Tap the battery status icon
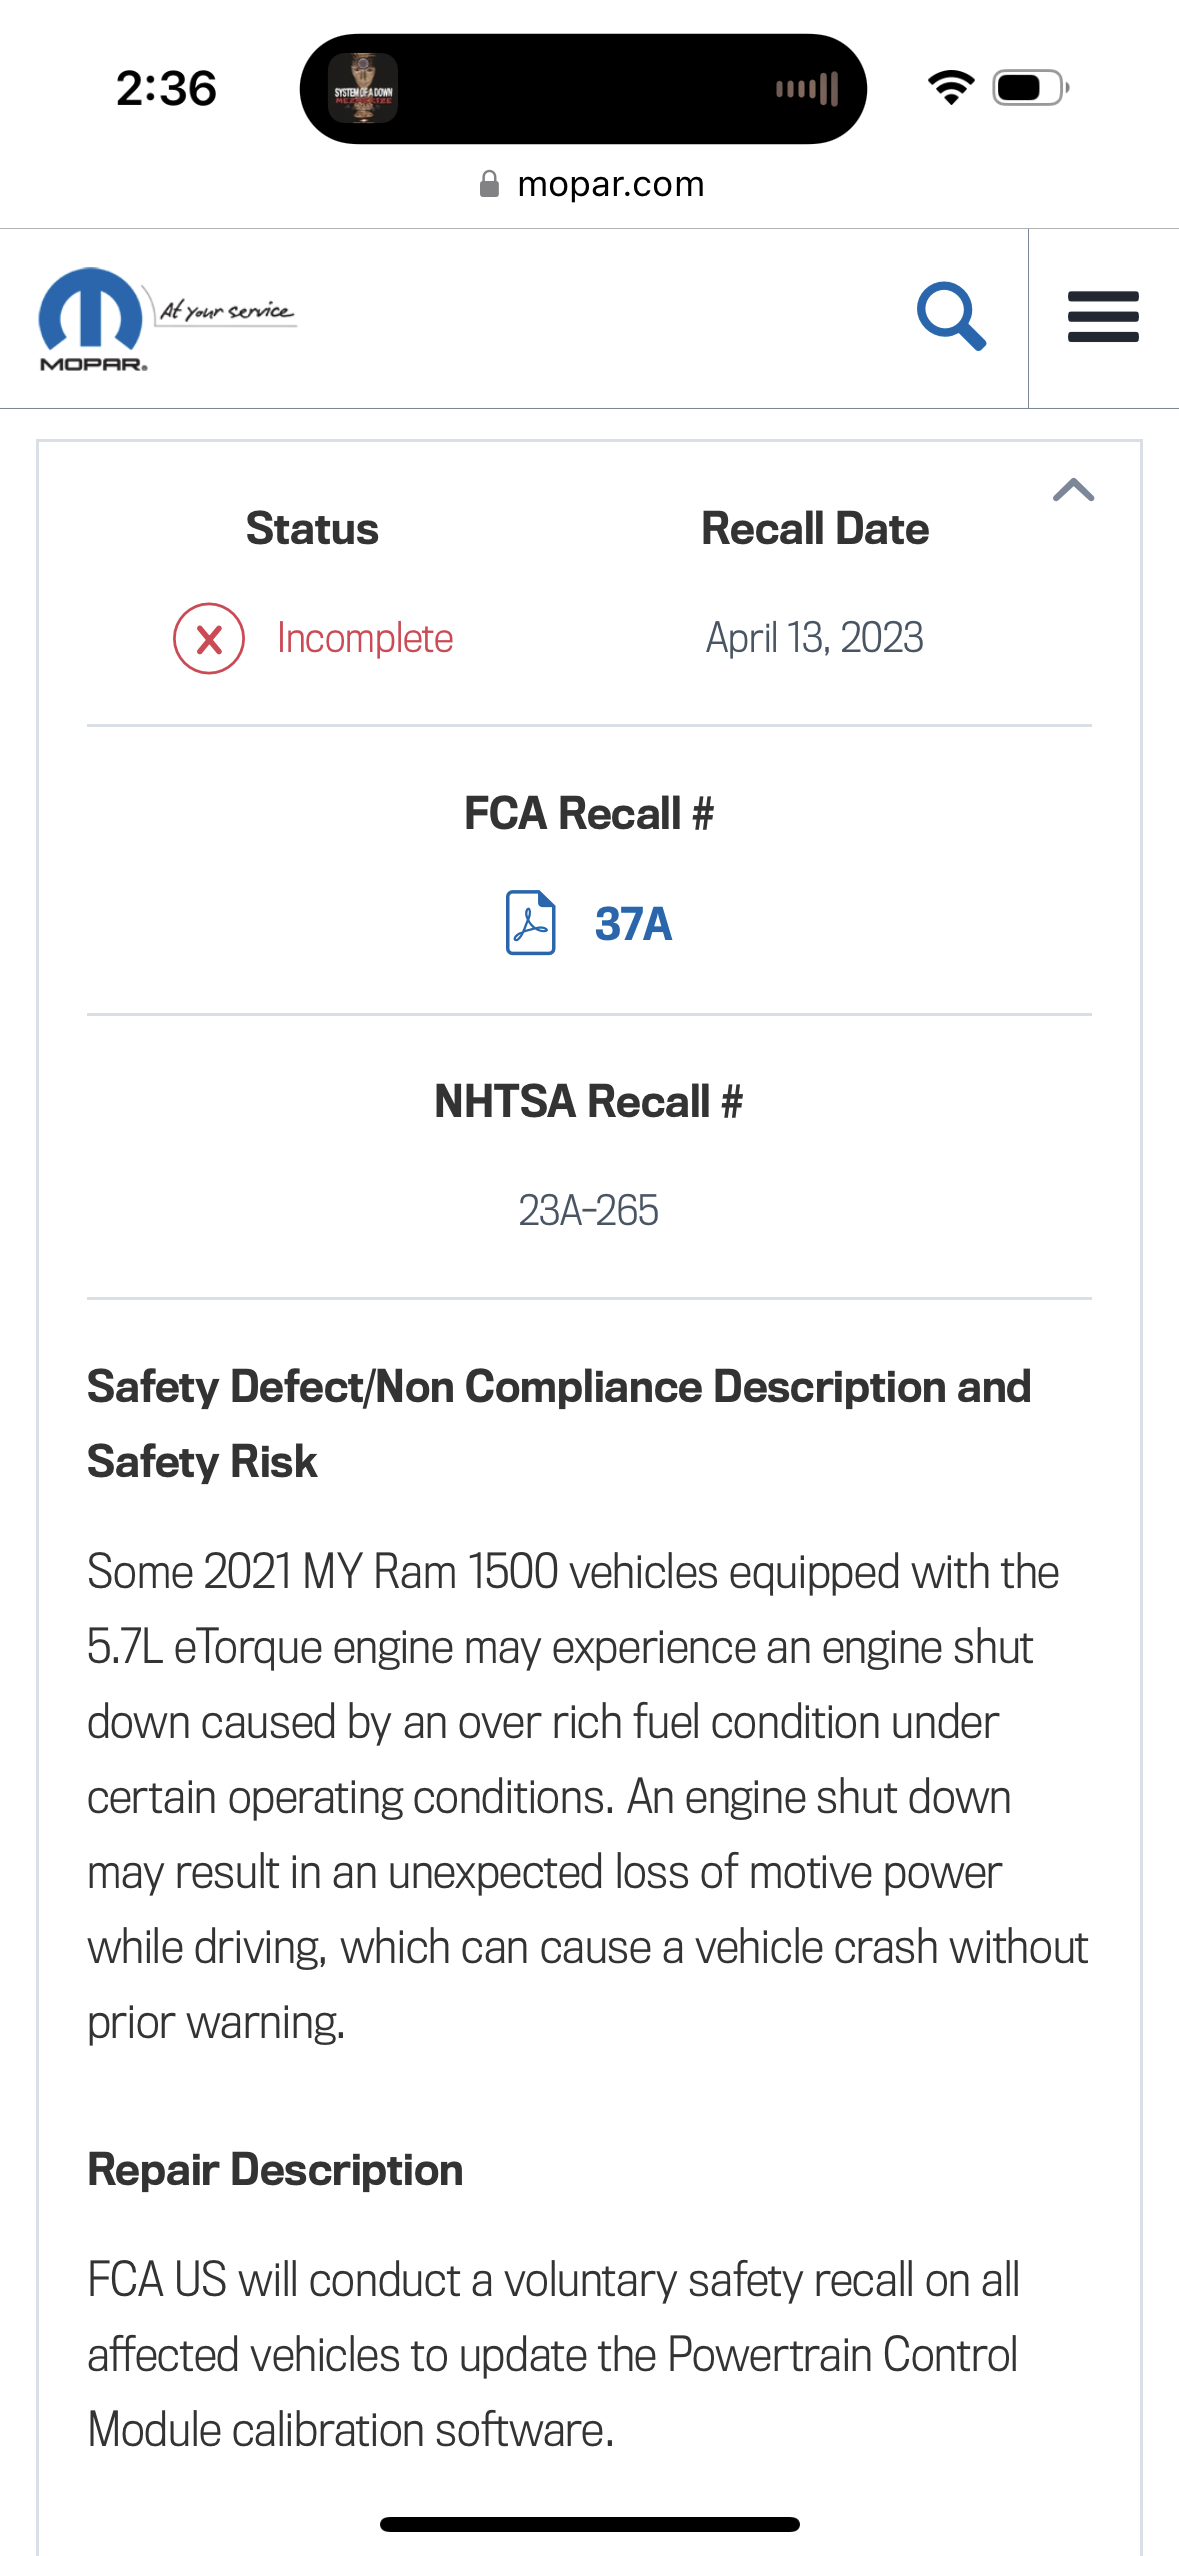The width and height of the screenshot is (1179, 2556). click(x=1031, y=88)
